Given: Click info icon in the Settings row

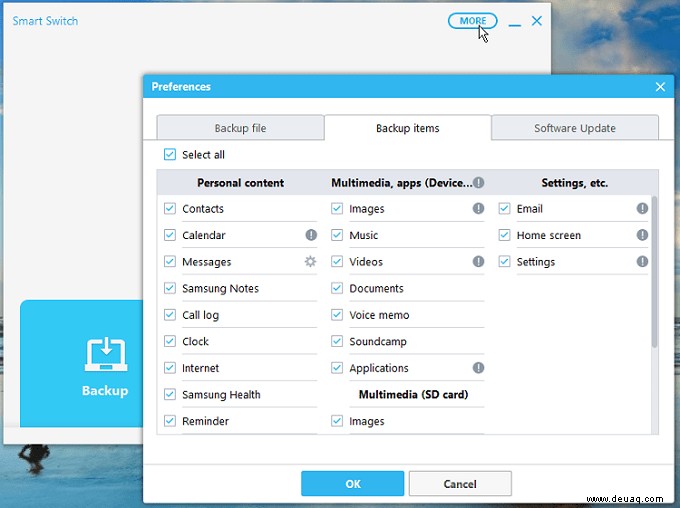Looking at the screenshot, I should point(642,262).
